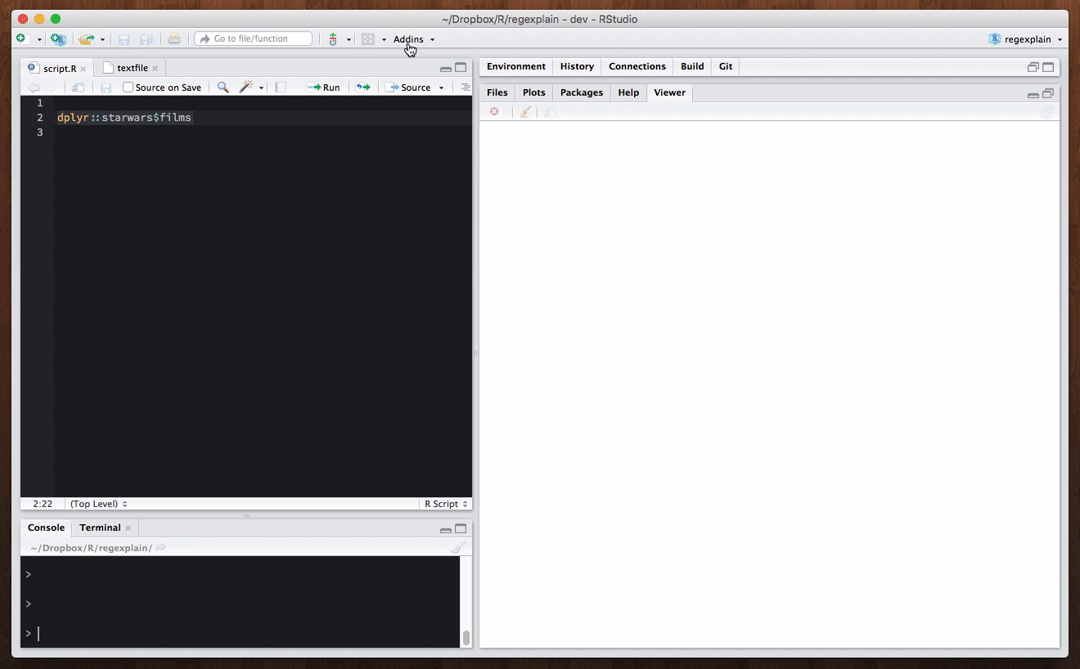Click the Re-run previous code icon

click(x=363, y=88)
